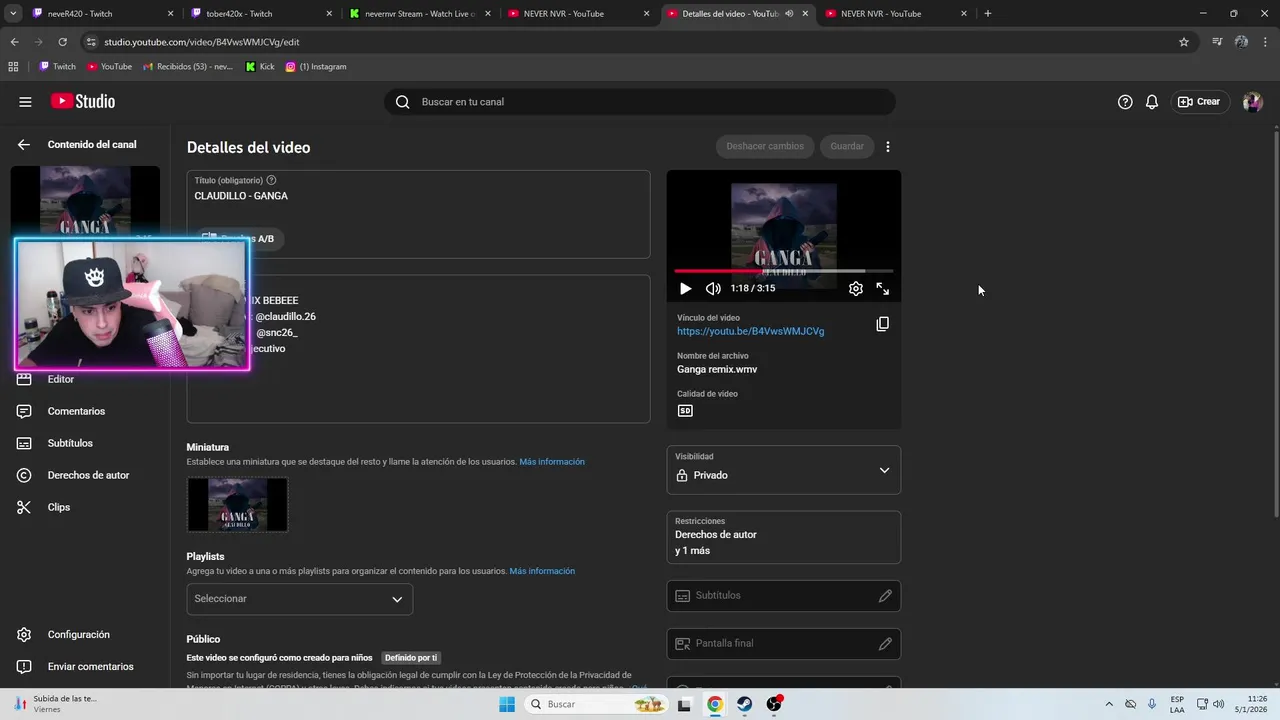The width and height of the screenshot is (1280, 720).
Task: Click the Restricciones Derechos de autor box
Action: click(x=784, y=538)
